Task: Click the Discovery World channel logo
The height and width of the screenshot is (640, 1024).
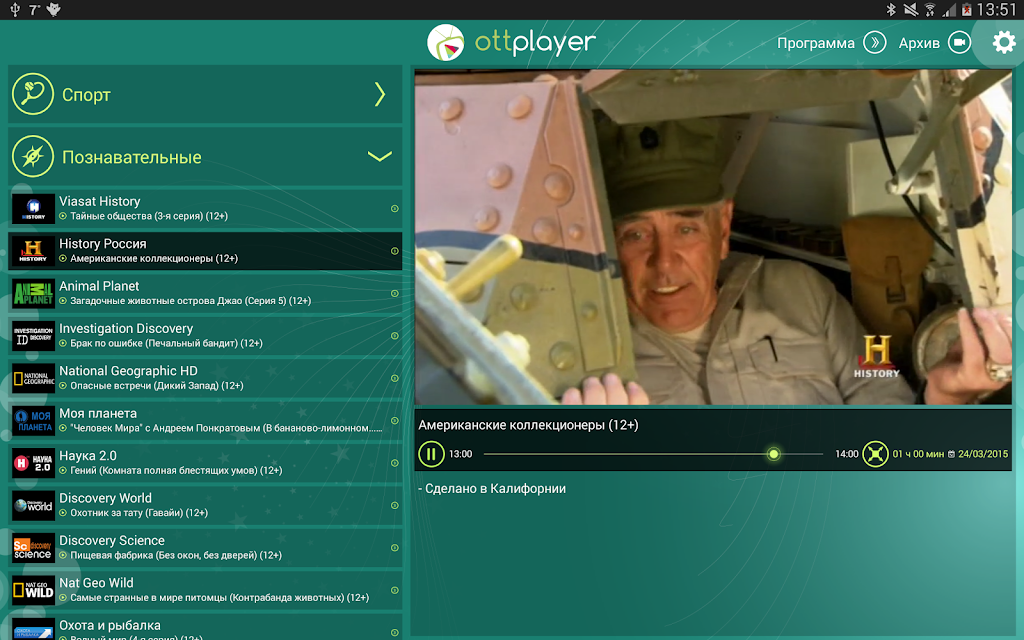Action: point(33,505)
